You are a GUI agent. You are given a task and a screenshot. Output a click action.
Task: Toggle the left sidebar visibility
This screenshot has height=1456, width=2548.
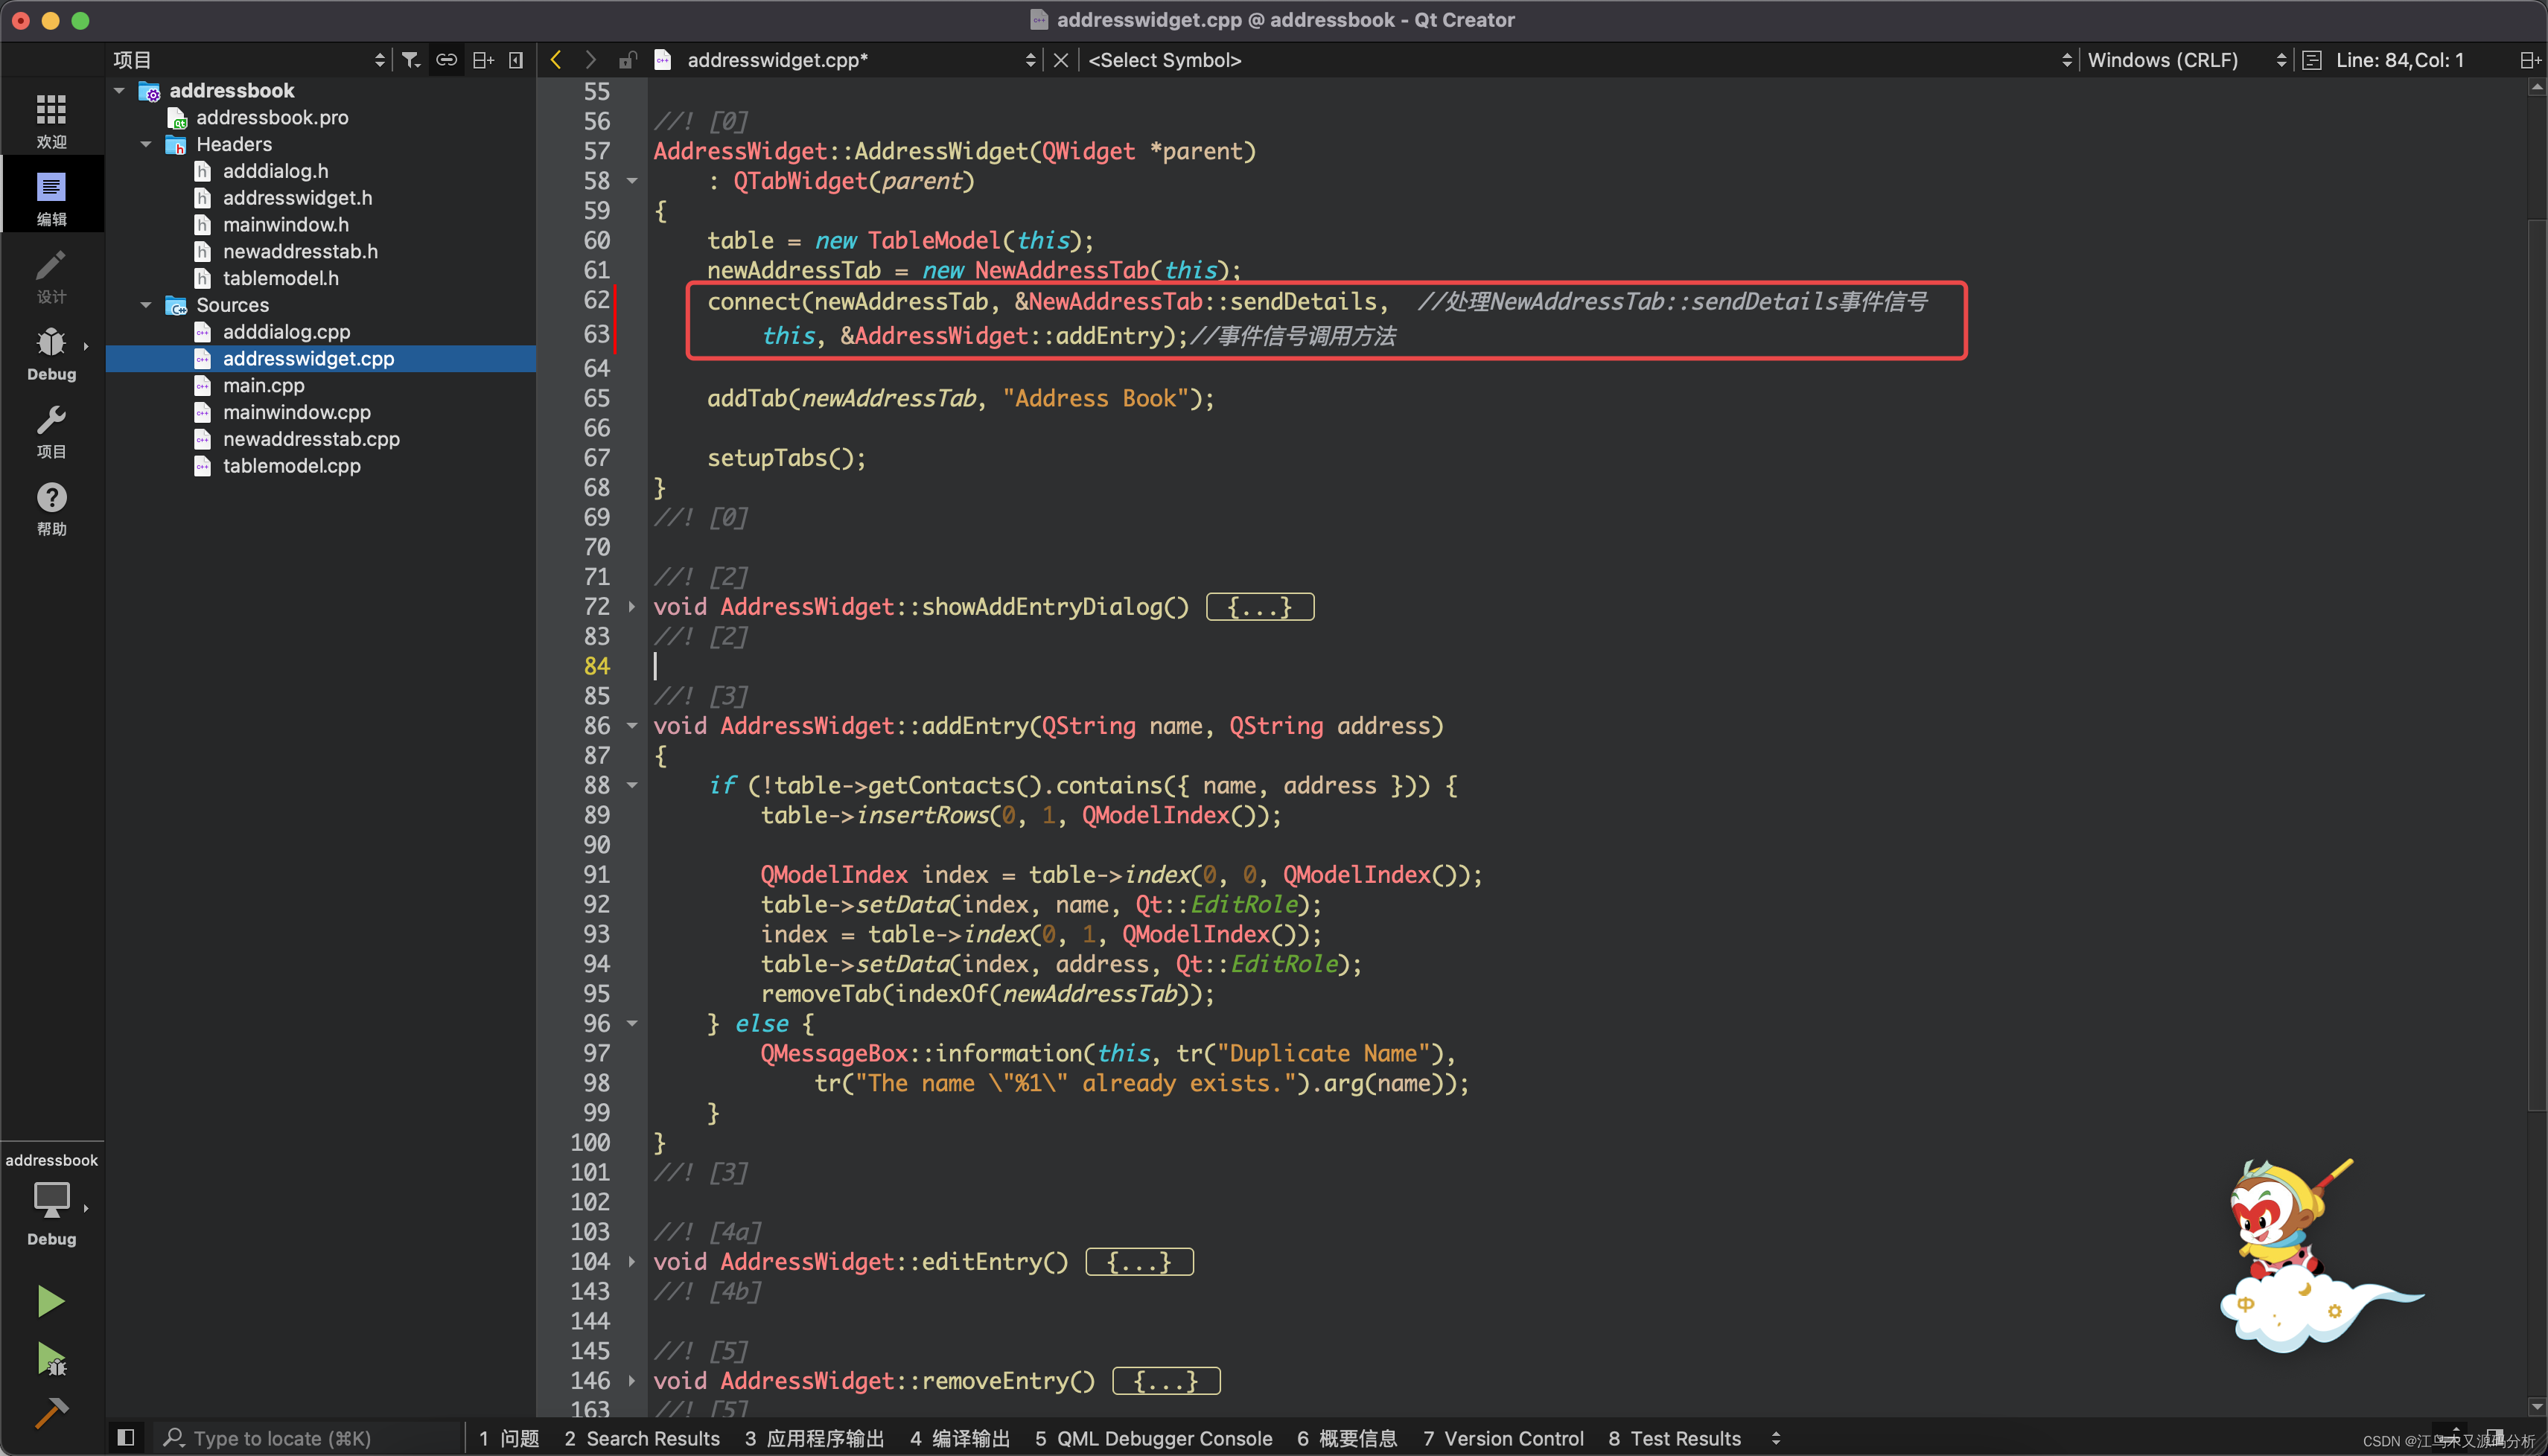126,1437
